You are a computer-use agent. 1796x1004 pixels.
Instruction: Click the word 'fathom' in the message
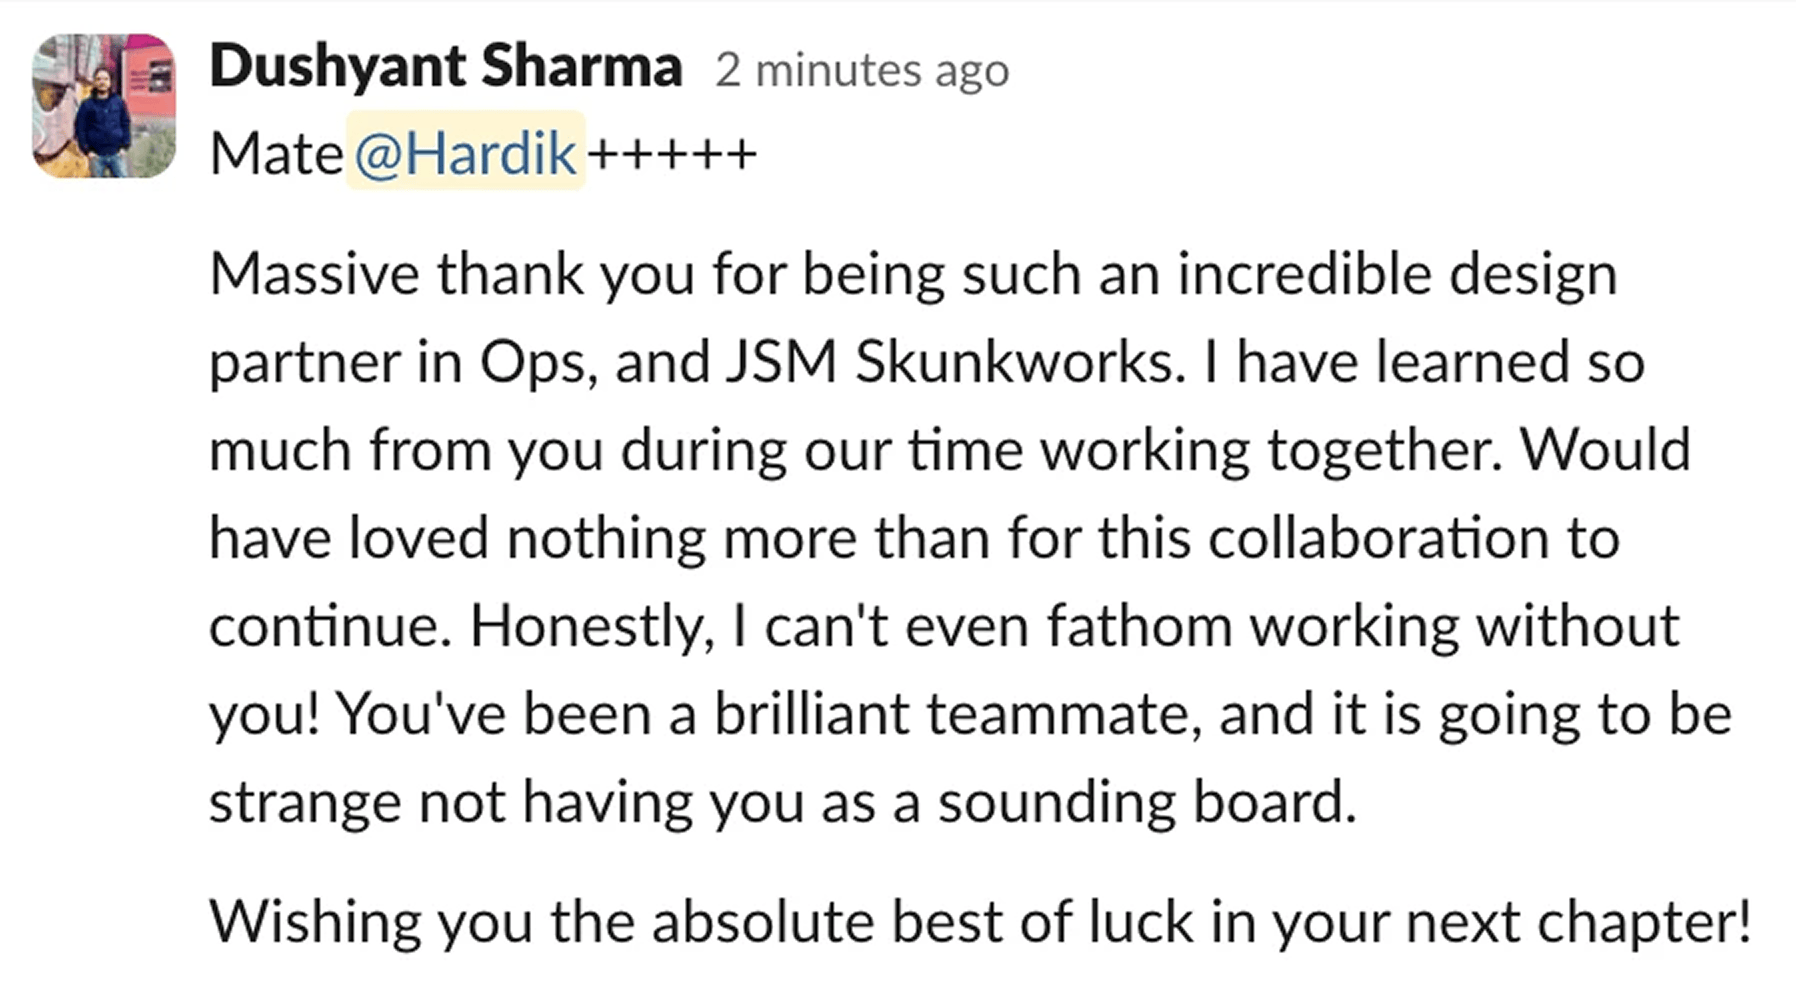[x=1139, y=626]
